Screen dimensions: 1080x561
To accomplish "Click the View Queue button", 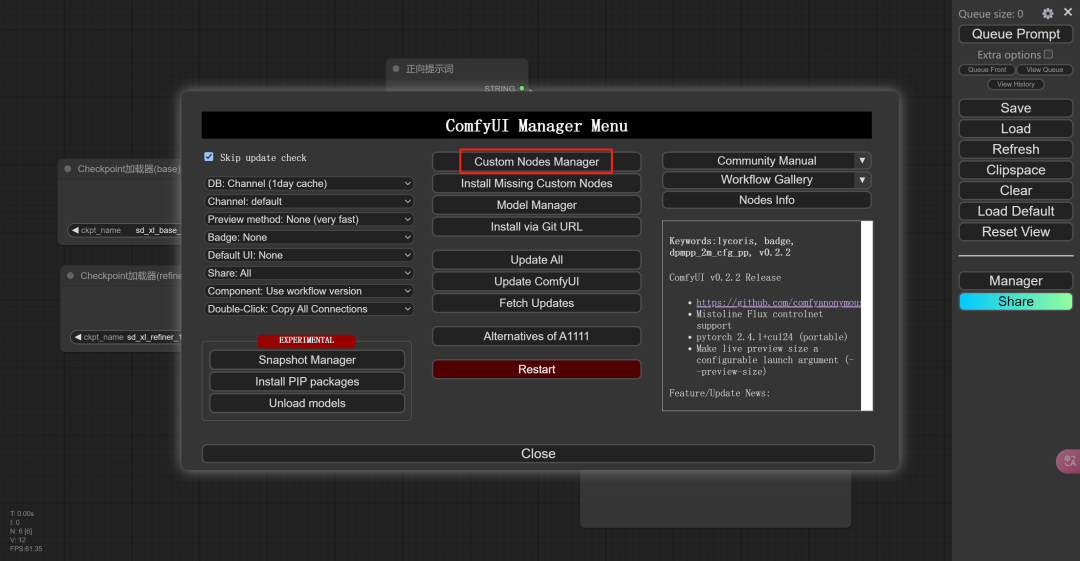I will (x=1044, y=70).
